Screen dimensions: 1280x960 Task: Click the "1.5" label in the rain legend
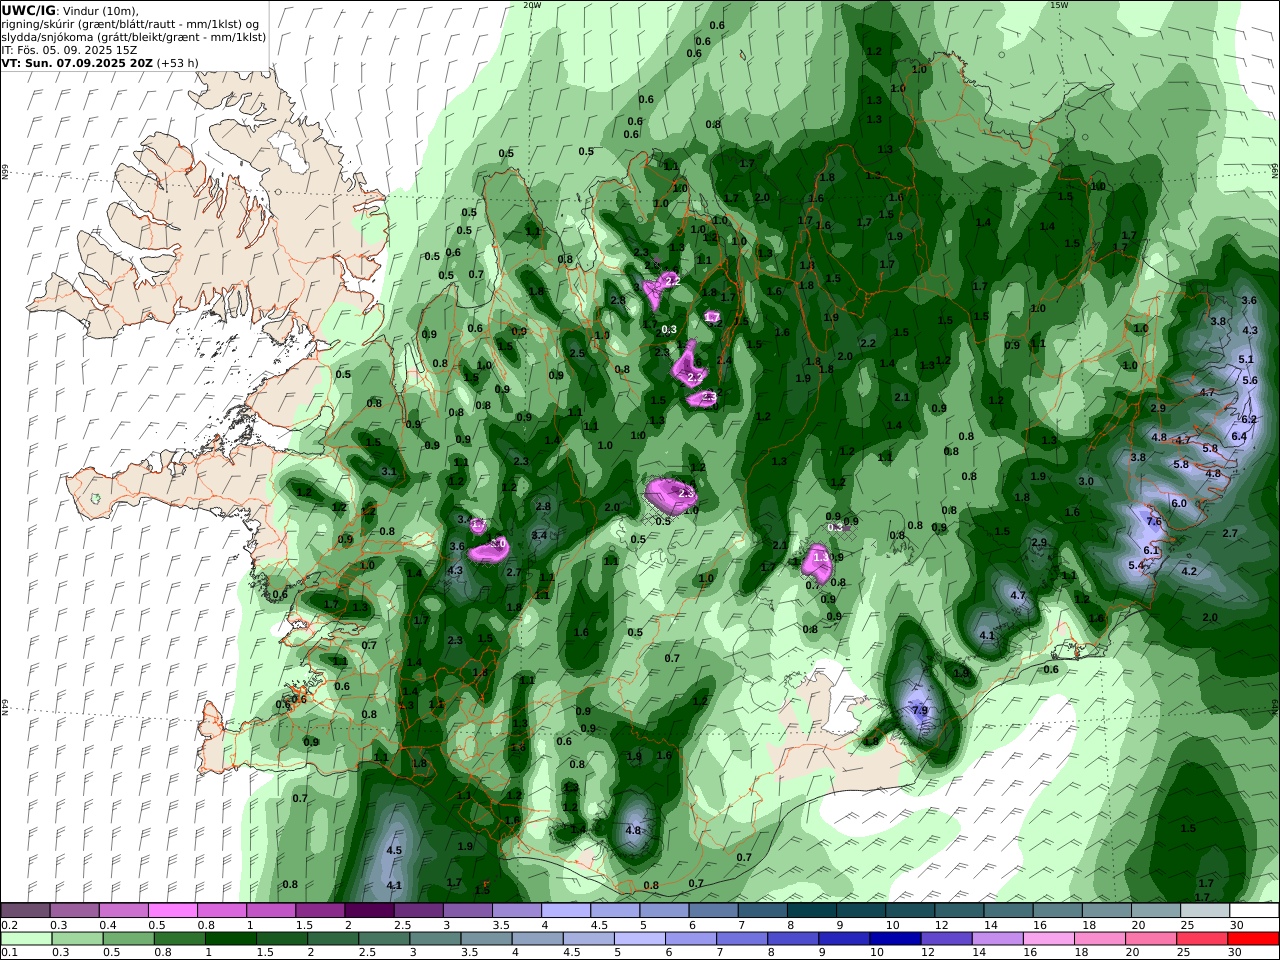[264, 953]
